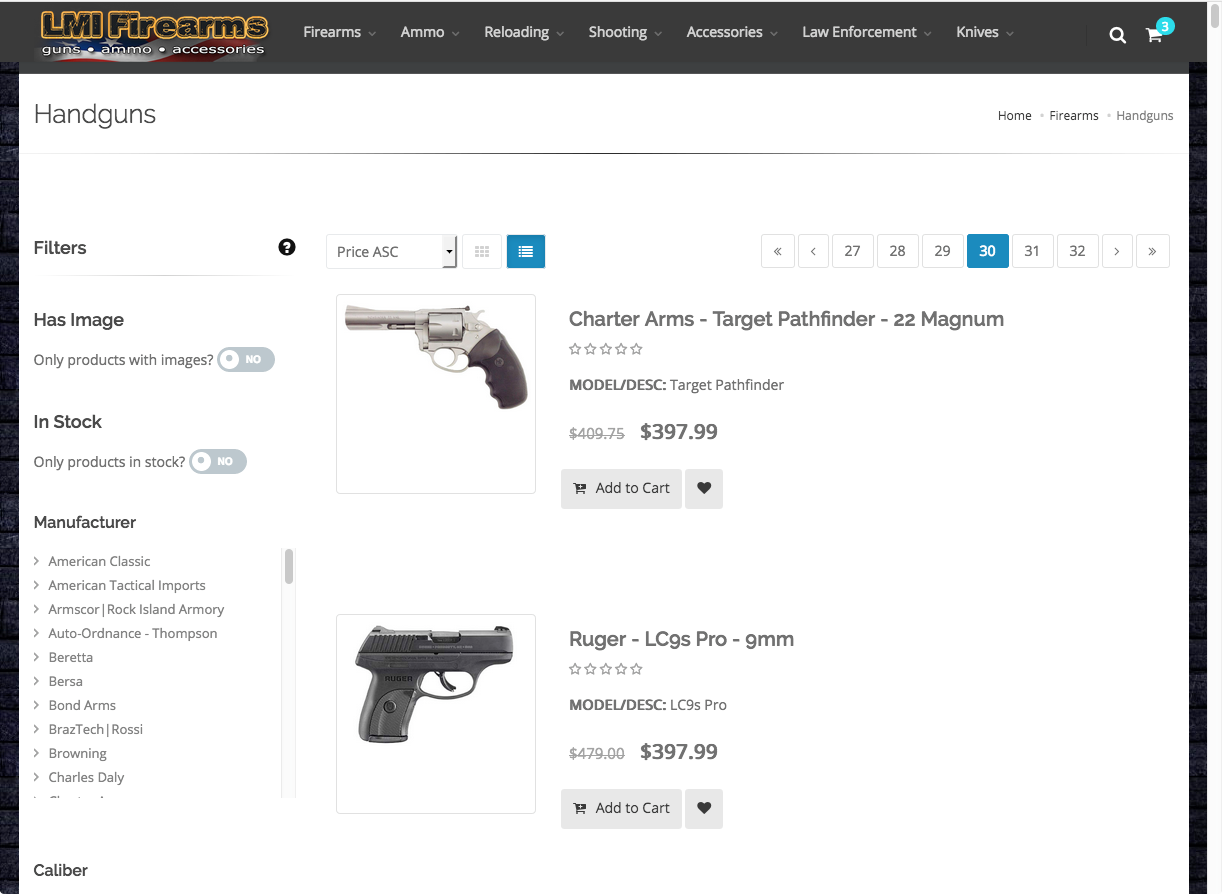Open the search magnifier icon
The image size is (1222, 894).
[x=1118, y=35]
